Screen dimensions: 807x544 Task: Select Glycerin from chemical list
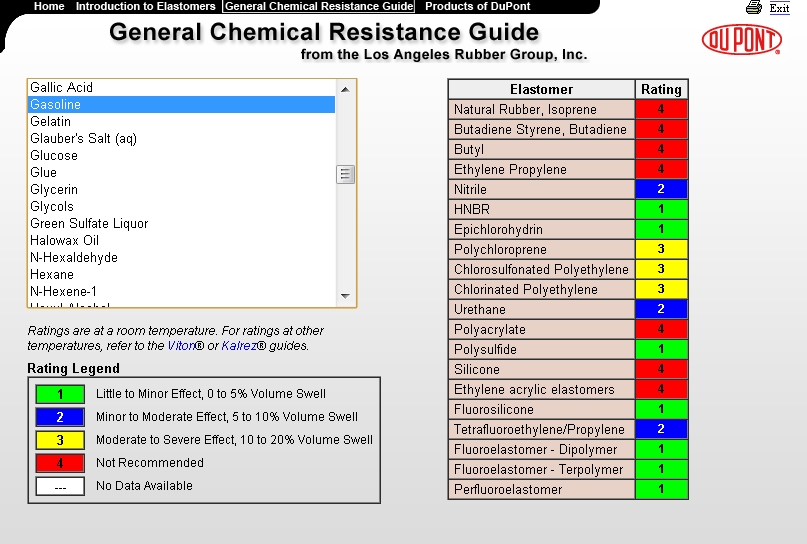(54, 190)
